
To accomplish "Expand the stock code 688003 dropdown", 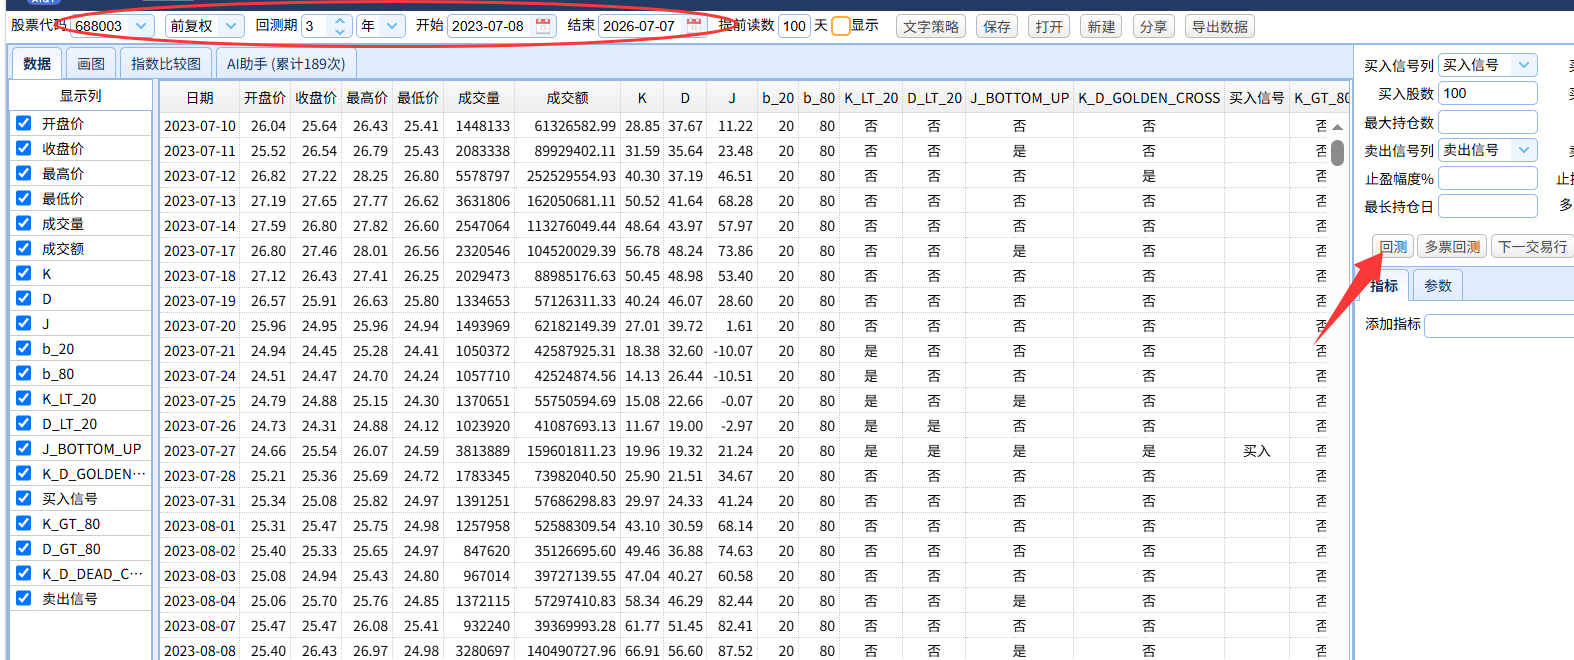I will tap(141, 26).
